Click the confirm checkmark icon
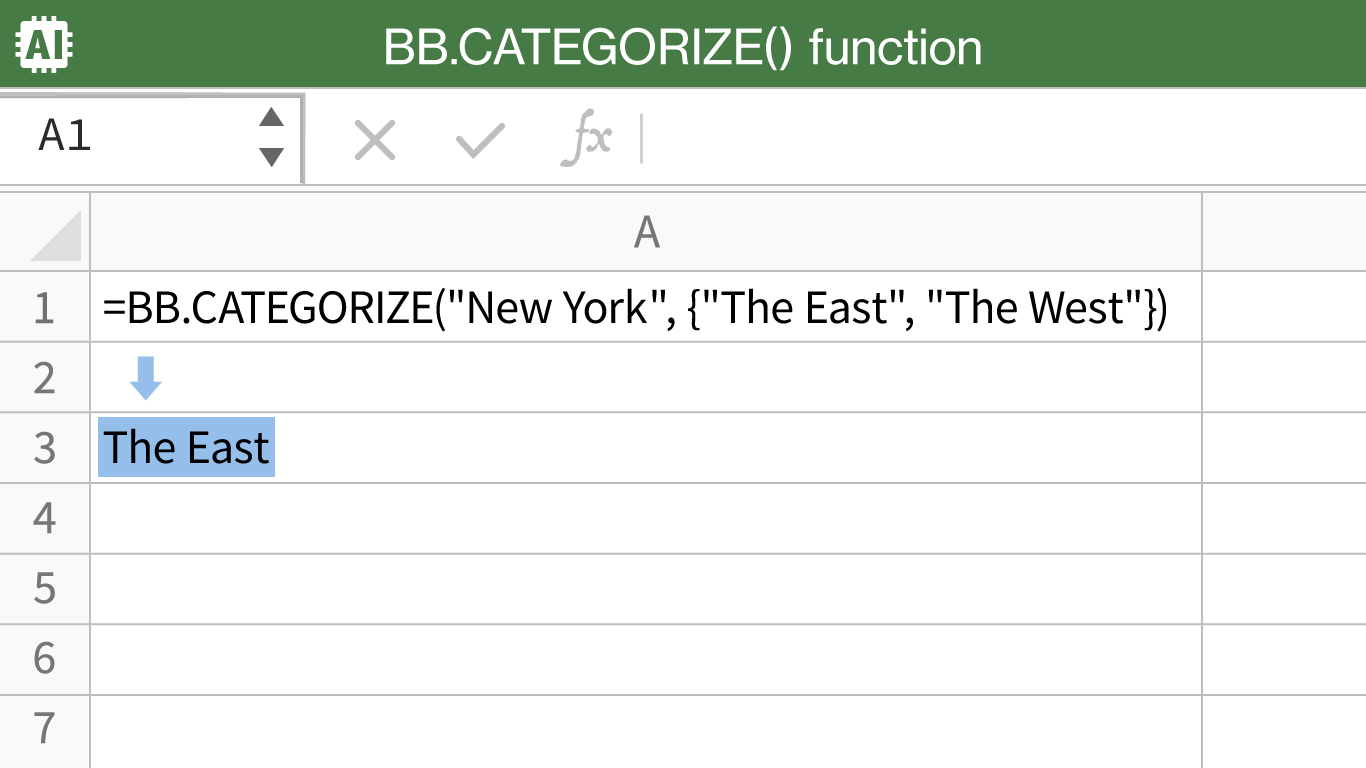This screenshot has width=1366, height=768. [x=480, y=140]
